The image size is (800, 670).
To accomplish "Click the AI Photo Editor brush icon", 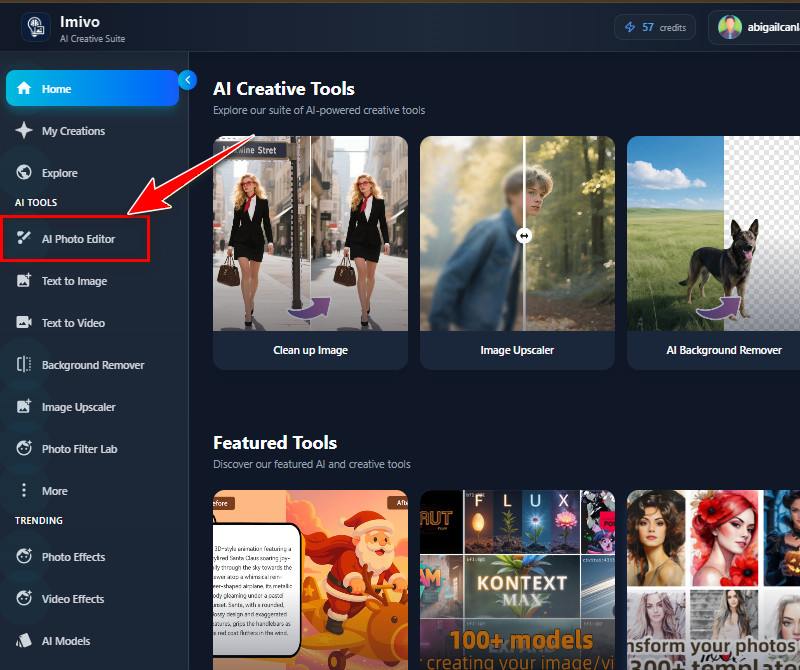I will click(x=24, y=238).
